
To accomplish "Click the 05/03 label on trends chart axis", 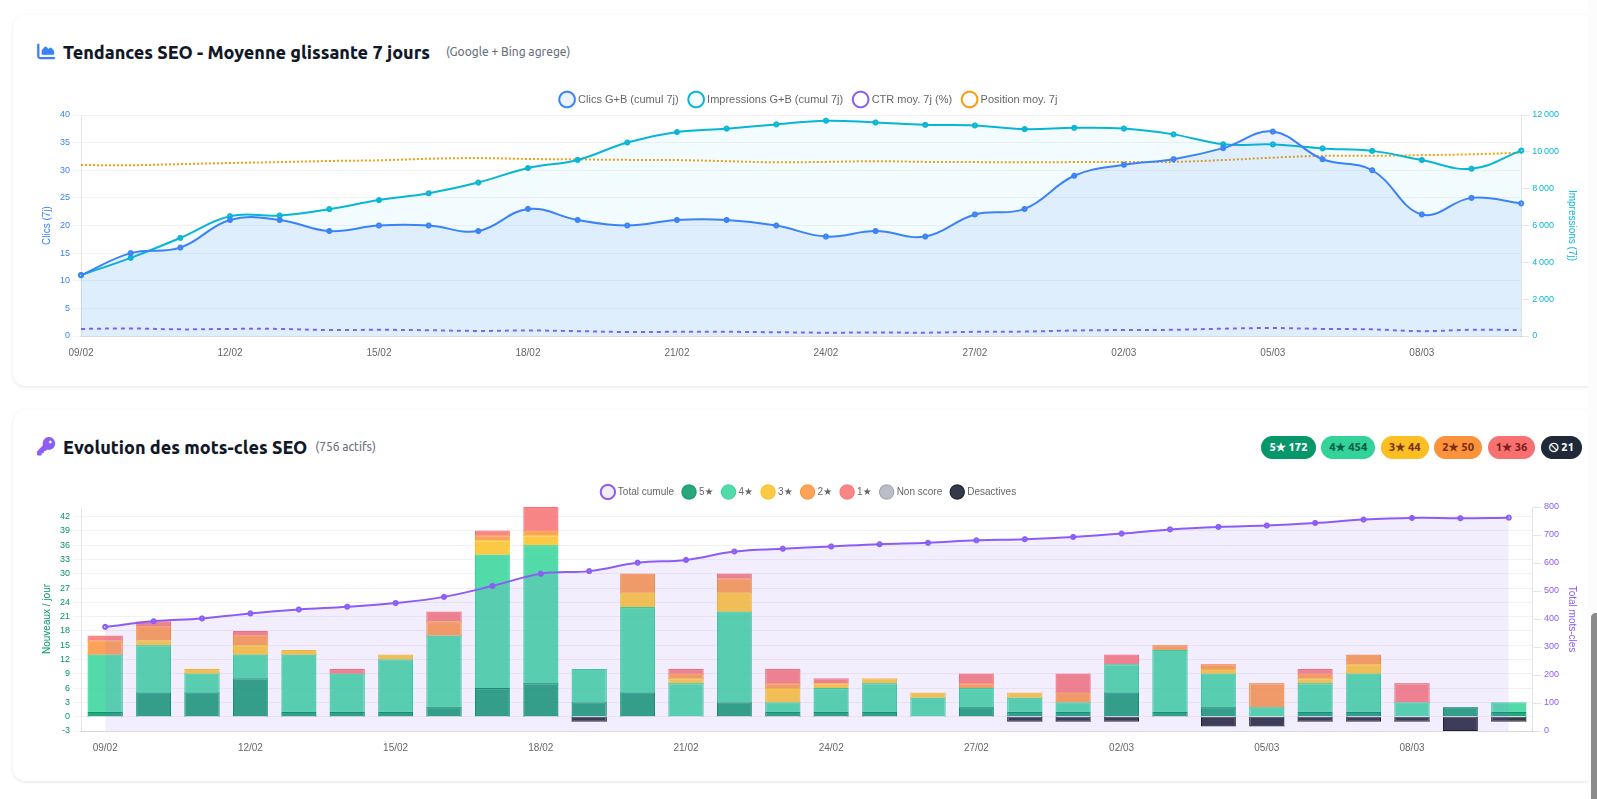I will (x=1273, y=352).
